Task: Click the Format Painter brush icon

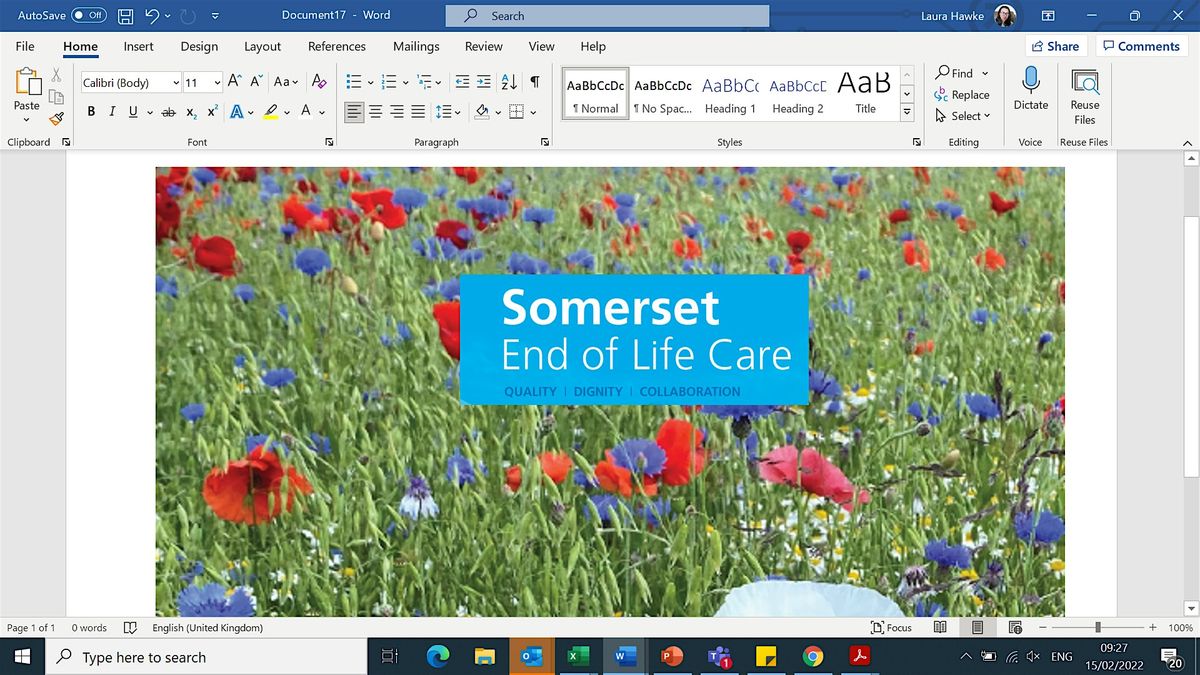Action: point(56,118)
